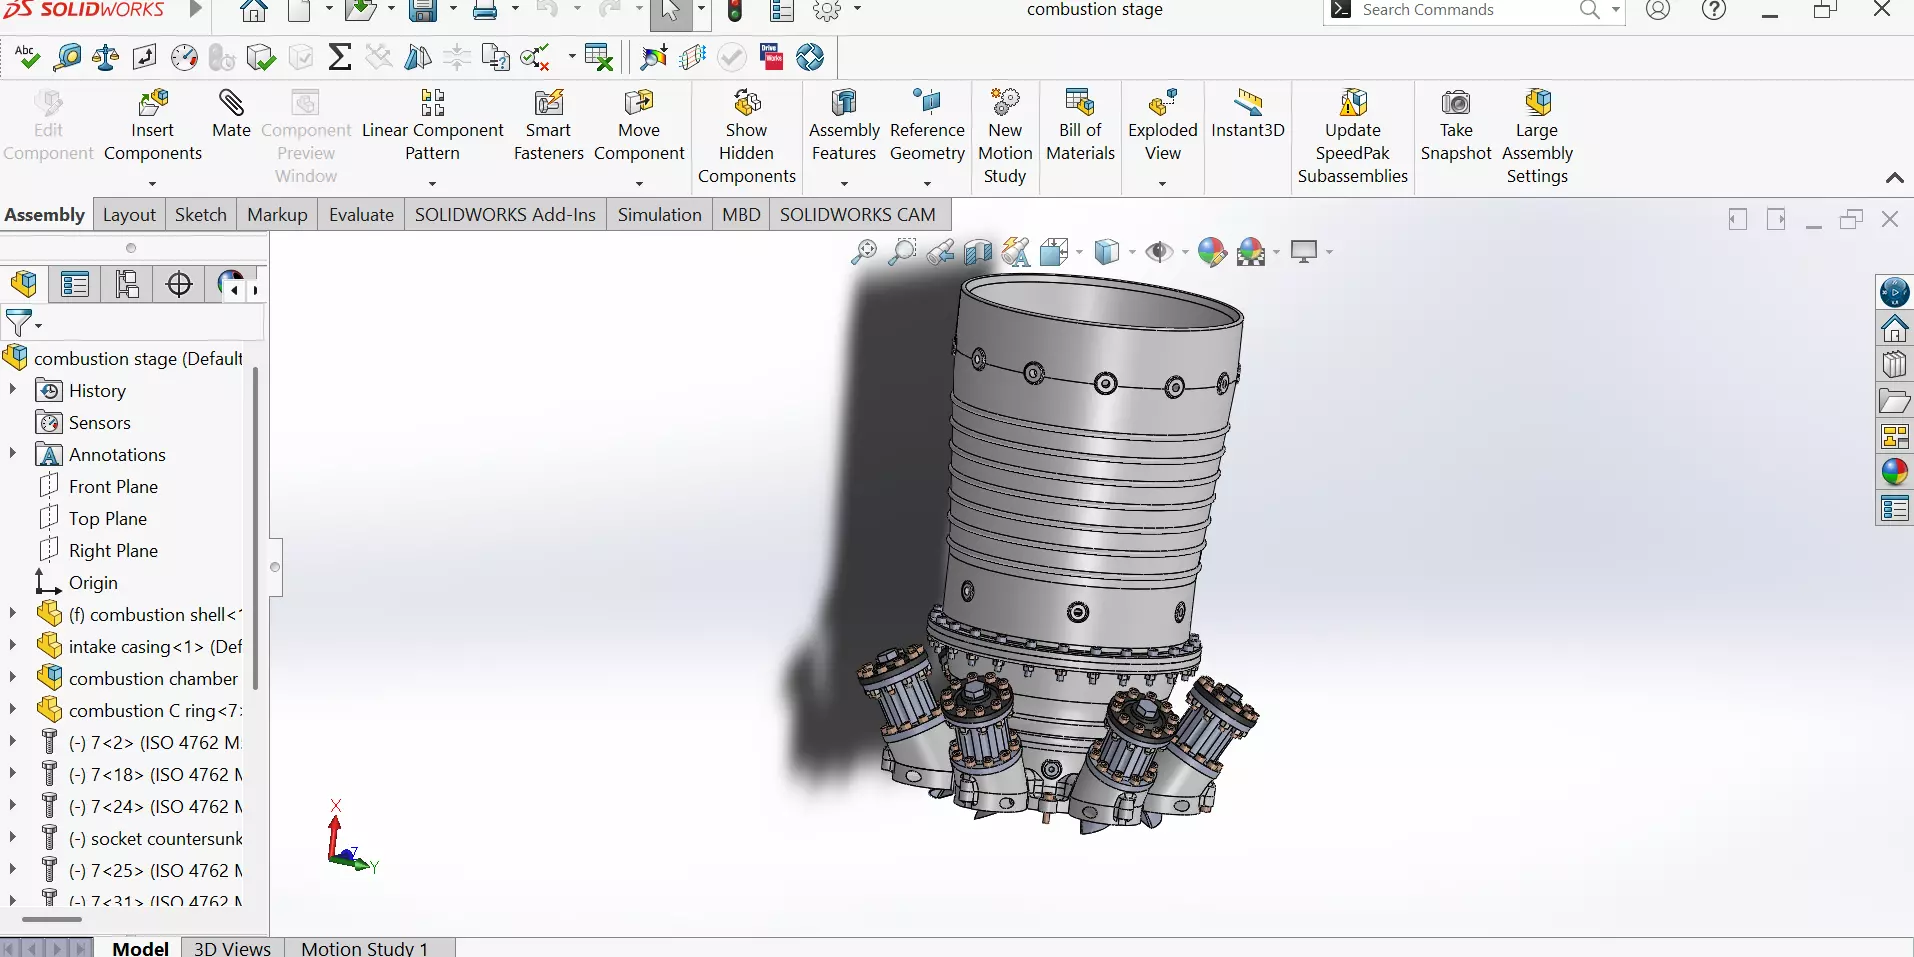Click the Section View icon
The image size is (1914, 957).
tap(978, 251)
